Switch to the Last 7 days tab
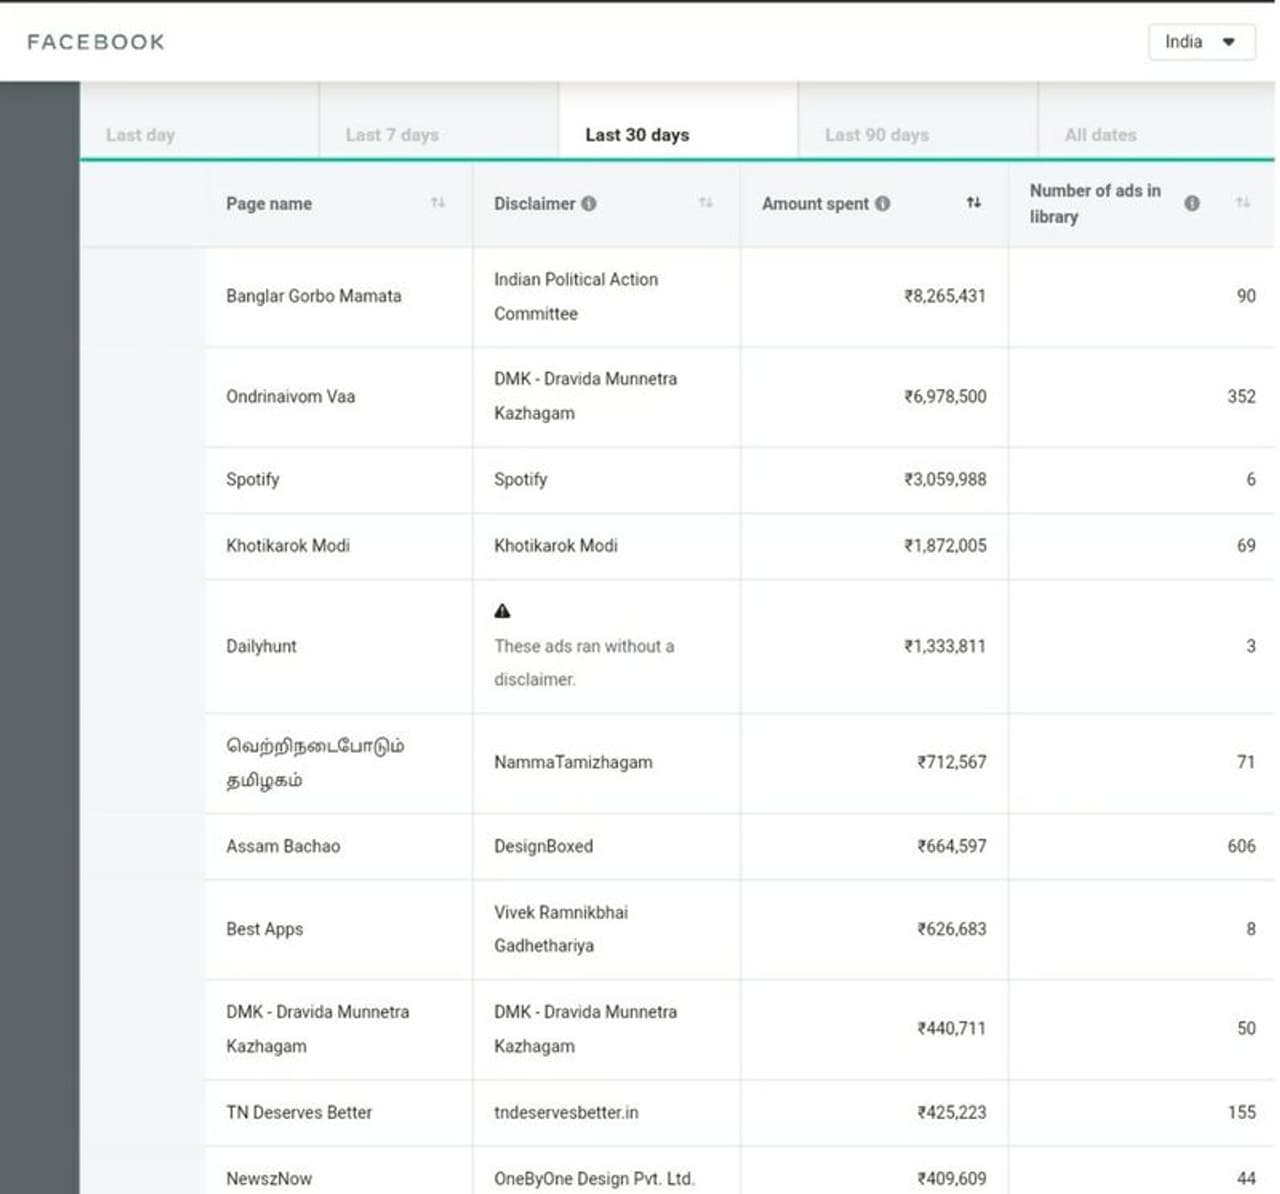Image resolution: width=1280 pixels, height=1194 pixels. (x=392, y=135)
